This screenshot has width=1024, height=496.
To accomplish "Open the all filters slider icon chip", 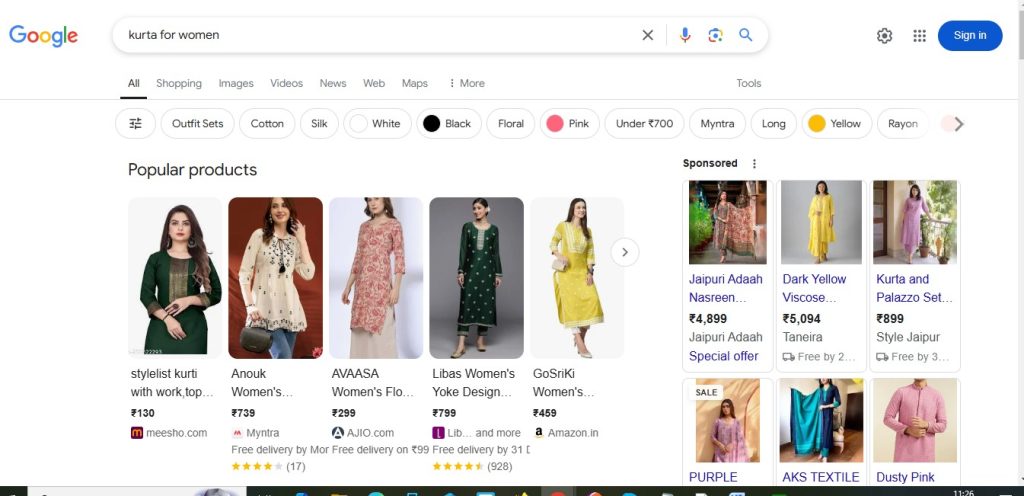I will click(x=135, y=123).
